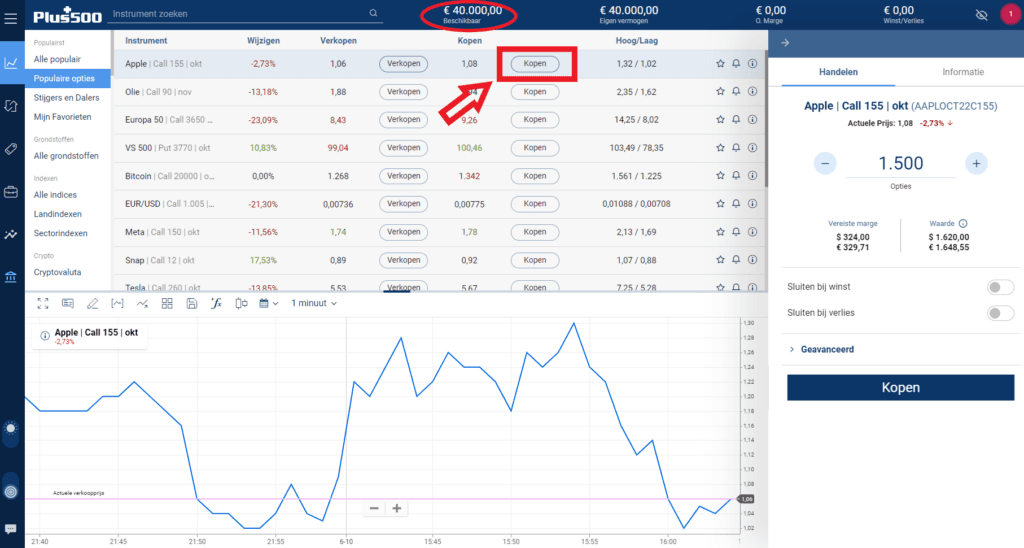The width and height of the screenshot is (1024, 548).
Task: Set price alert bell for Olie
Action: [736, 92]
